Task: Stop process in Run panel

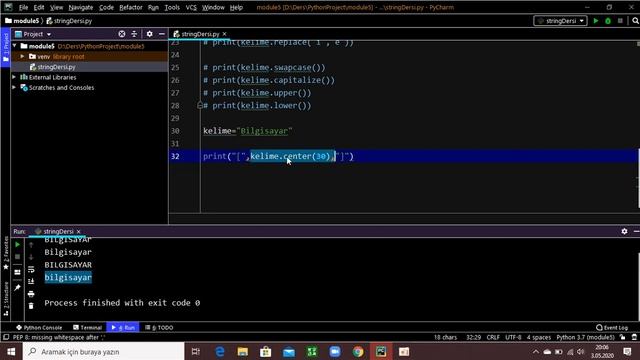Action: [x=18, y=257]
